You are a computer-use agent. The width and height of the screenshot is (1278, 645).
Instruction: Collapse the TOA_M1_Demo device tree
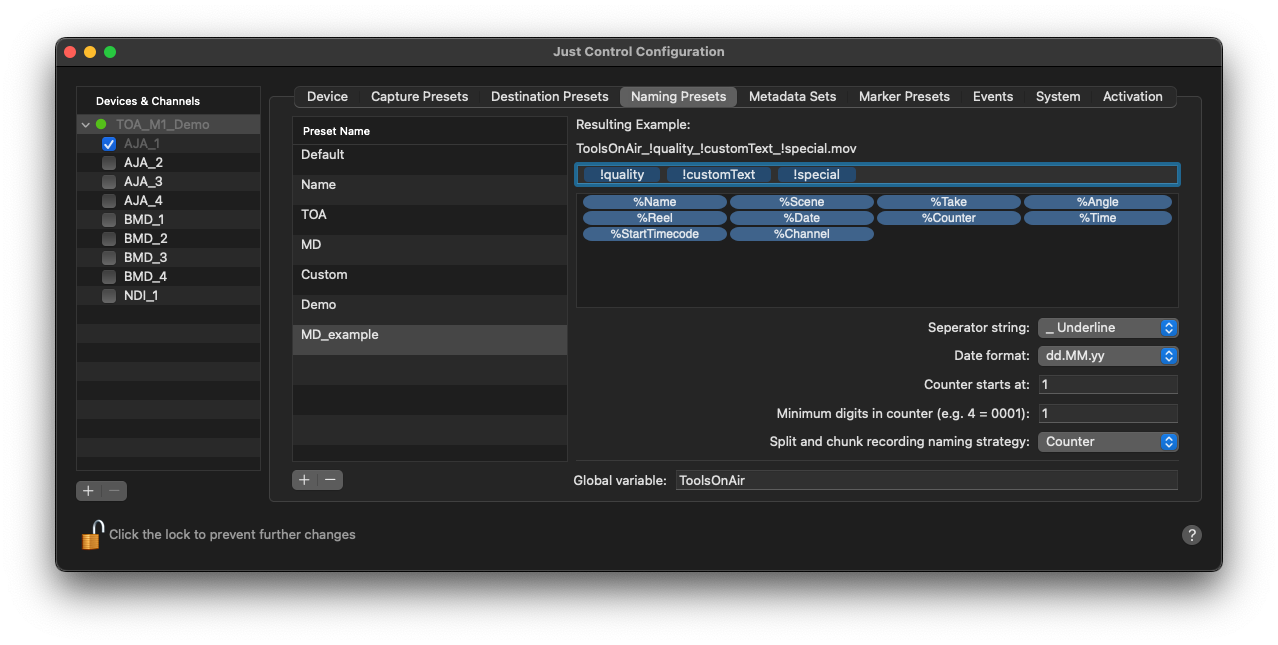coord(86,125)
